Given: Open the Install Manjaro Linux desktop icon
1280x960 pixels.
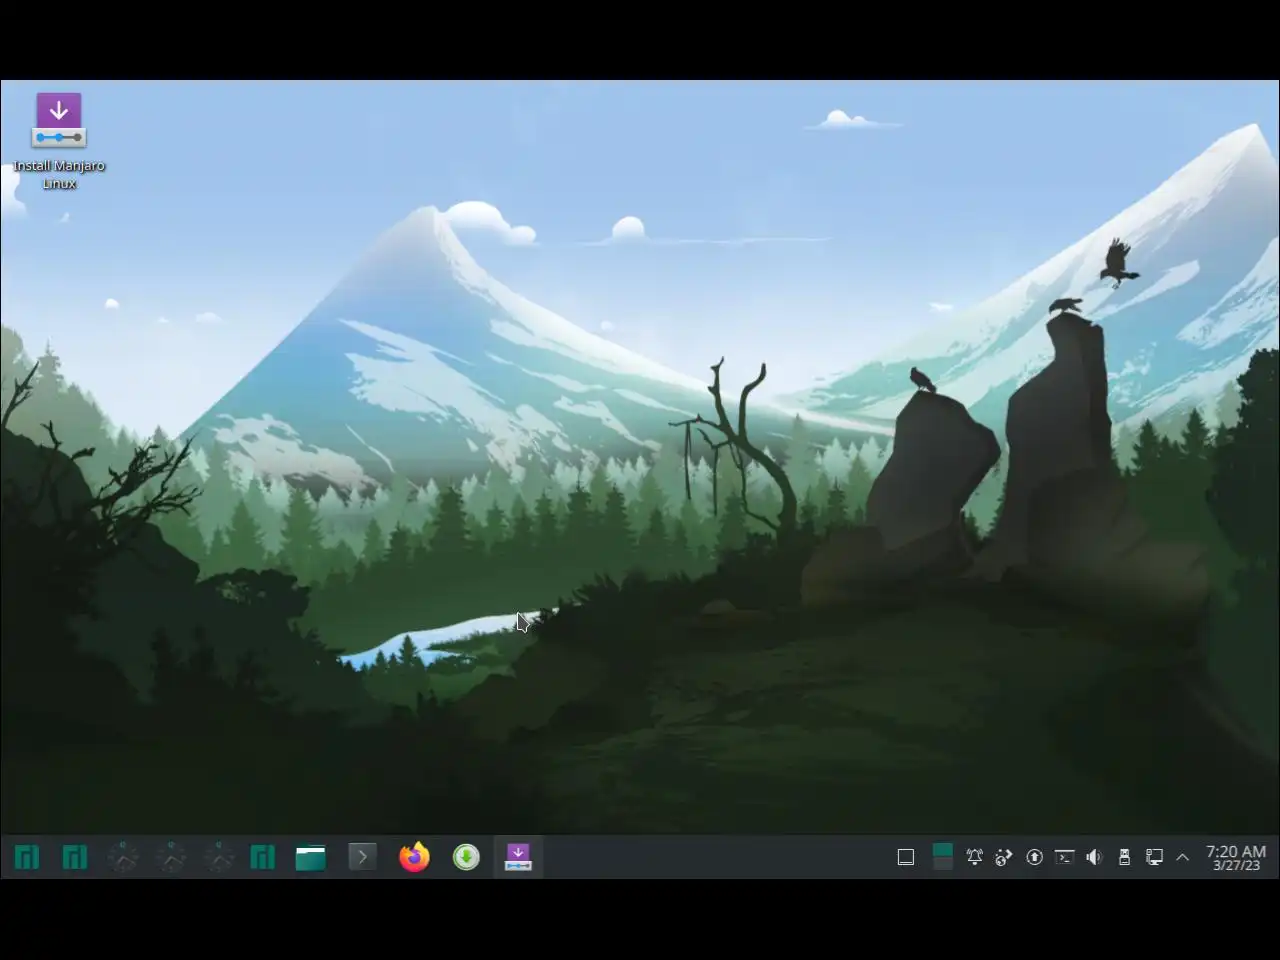Looking at the screenshot, I should (59, 140).
